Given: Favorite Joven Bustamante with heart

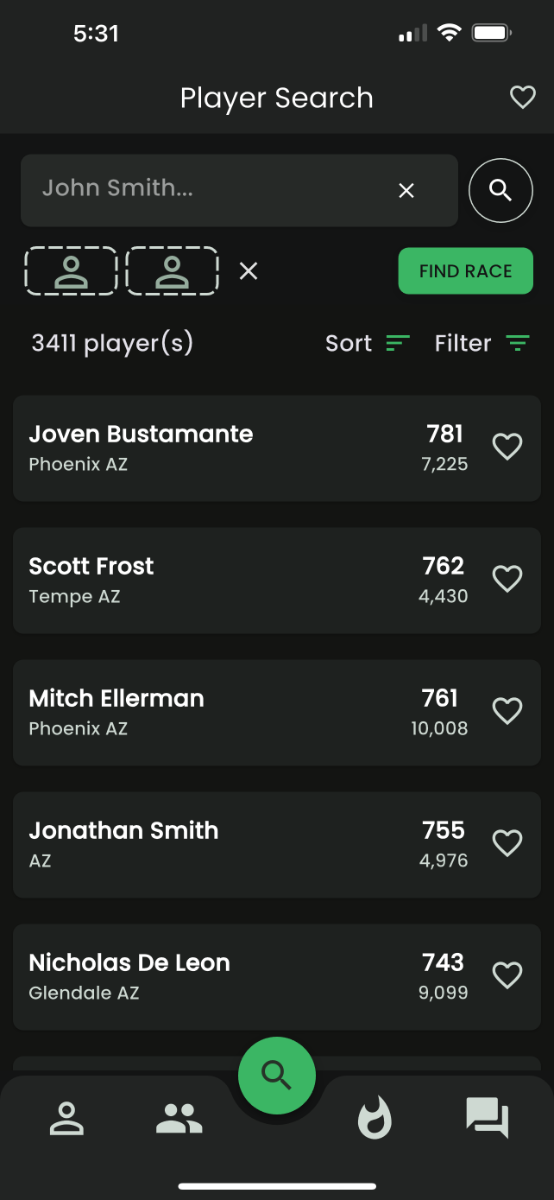Looking at the screenshot, I should click(x=508, y=447).
